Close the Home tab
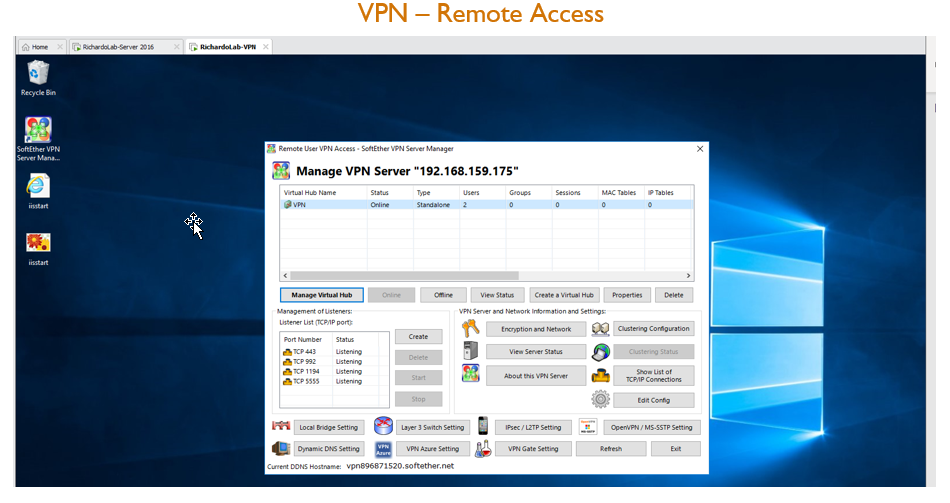Screen dimensions: 950x503 point(60,47)
